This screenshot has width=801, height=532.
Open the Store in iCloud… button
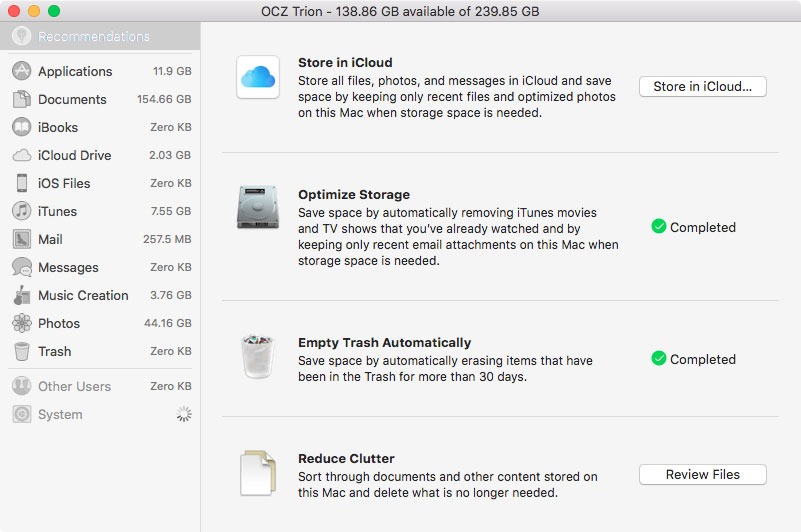coord(702,86)
